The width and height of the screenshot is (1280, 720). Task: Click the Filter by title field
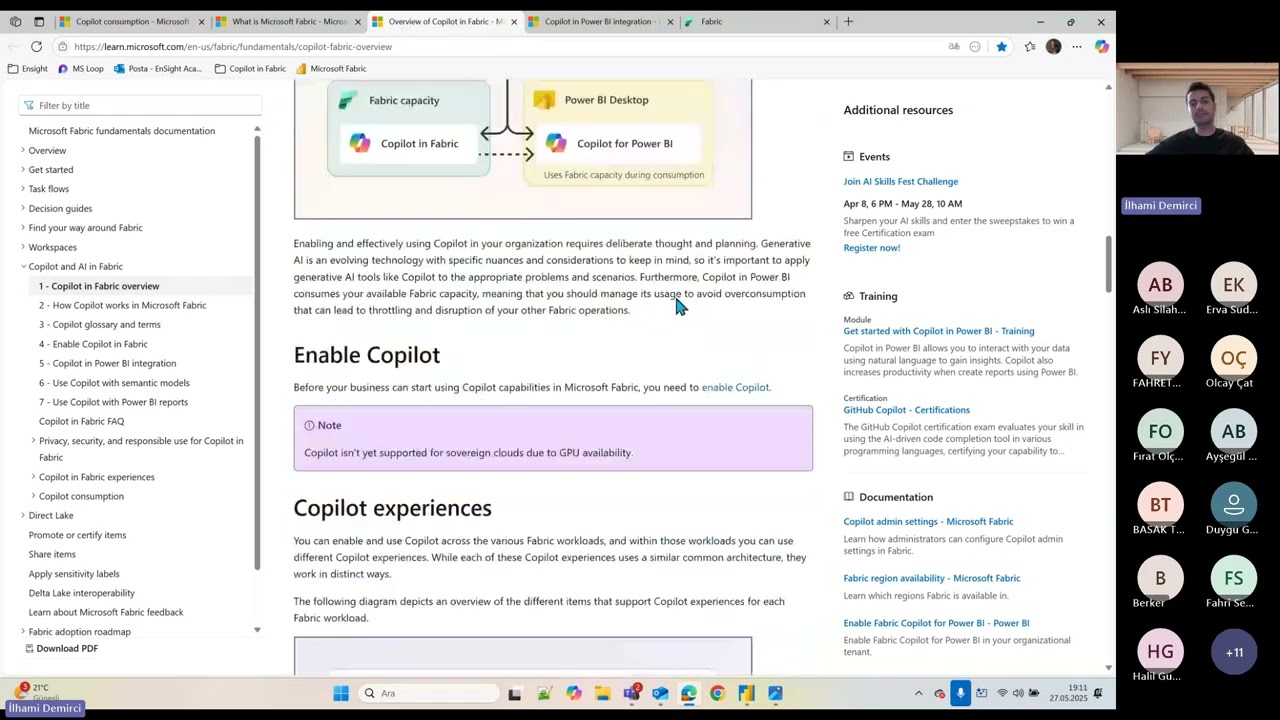point(140,105)
